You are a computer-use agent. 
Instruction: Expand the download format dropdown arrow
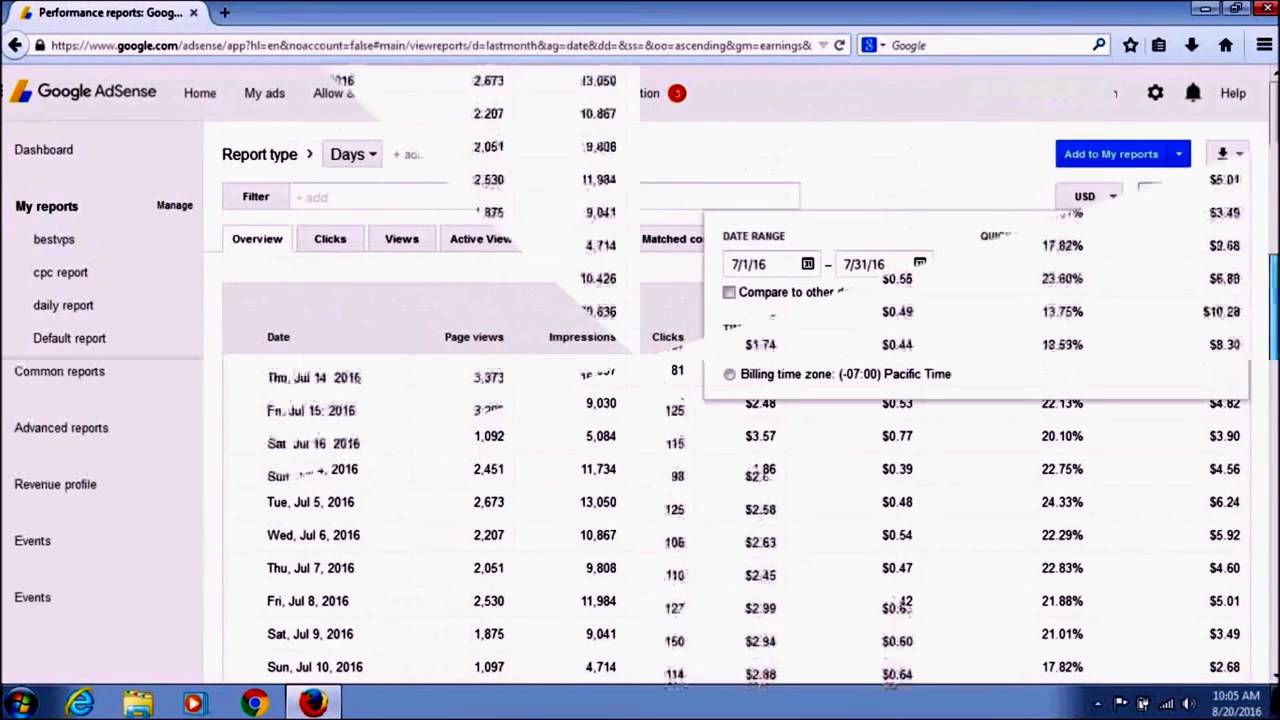(x=1239, y=154)
